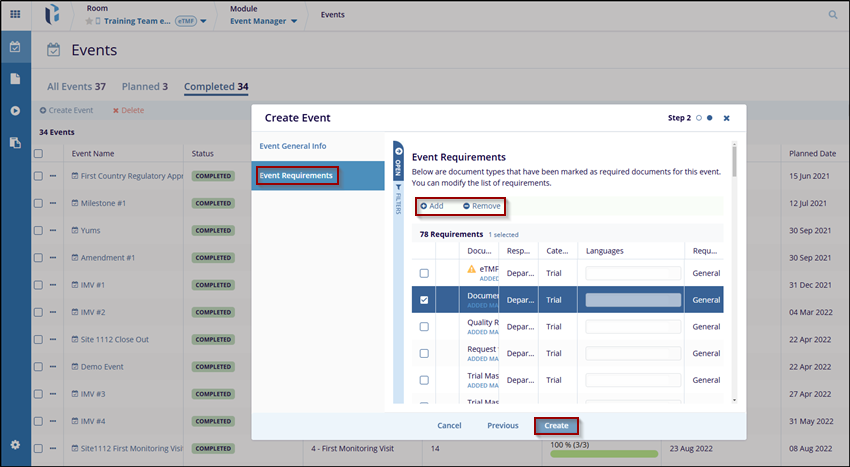The height and width of the screenshot is (467, 850).
Task: Open the app launcher grid icon
Action: [15, 14]
